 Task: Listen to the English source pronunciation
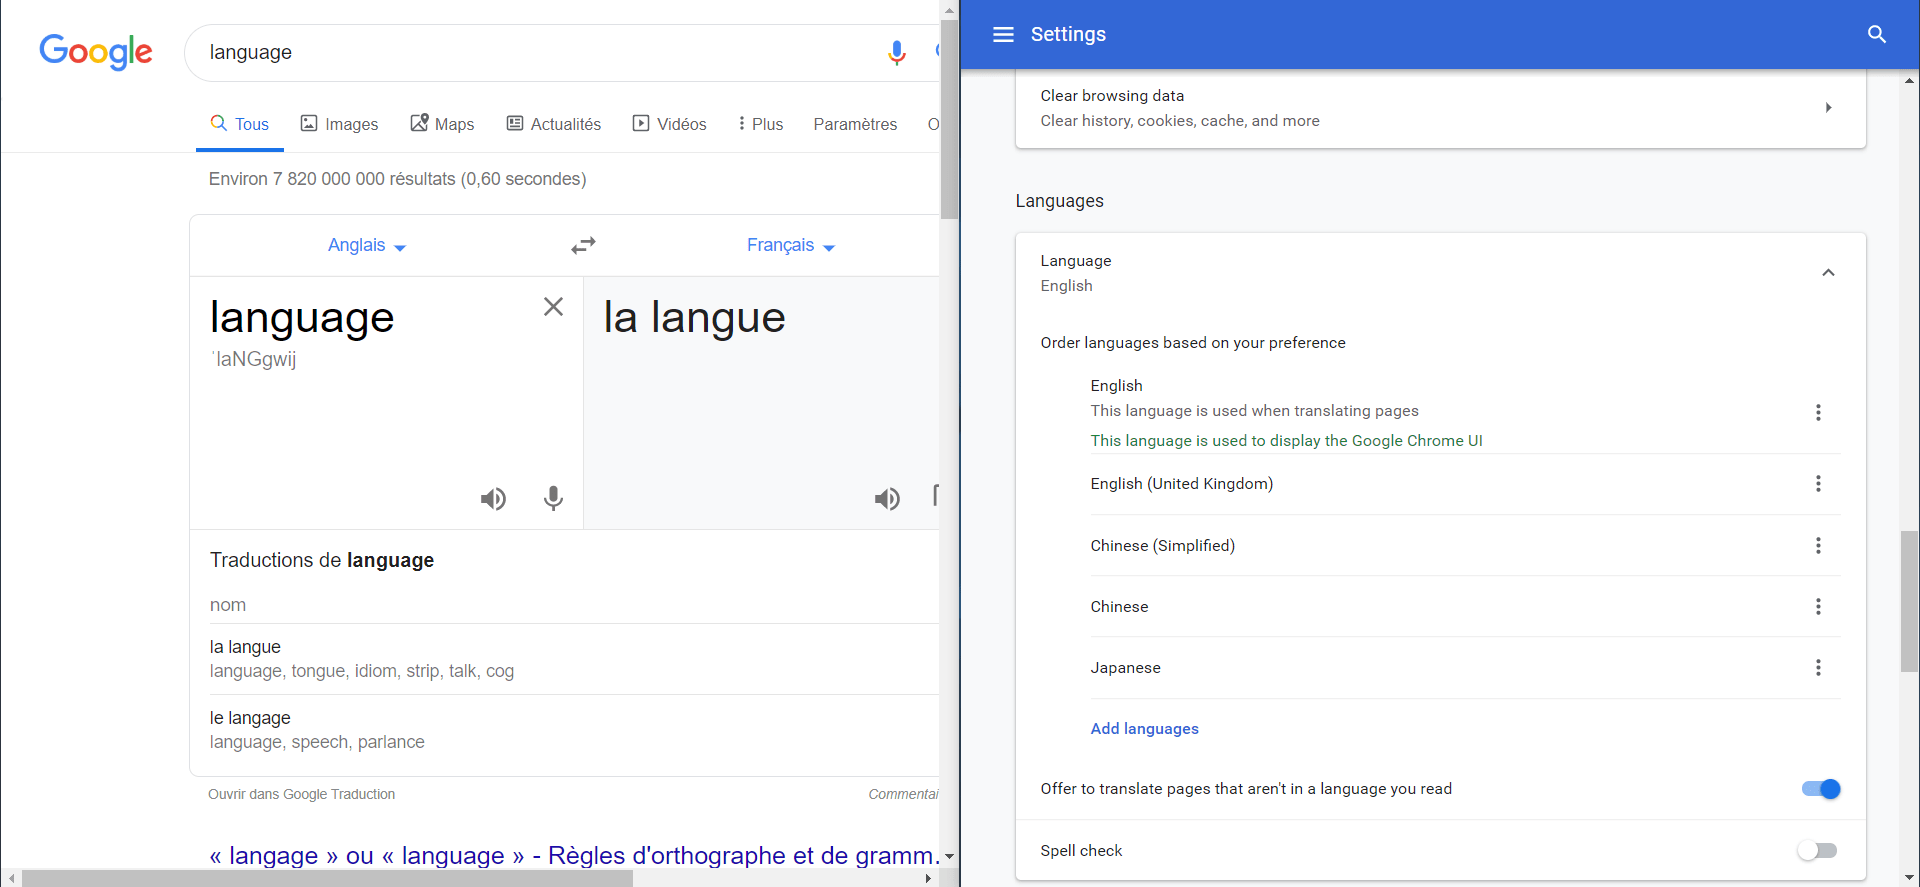pos(493,498)
